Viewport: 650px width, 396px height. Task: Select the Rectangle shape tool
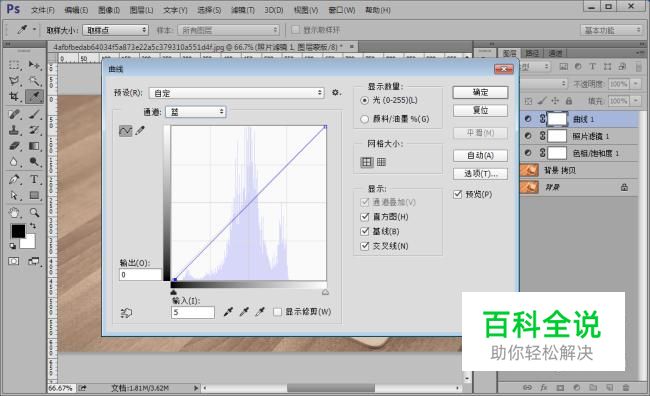click(34, 195)
